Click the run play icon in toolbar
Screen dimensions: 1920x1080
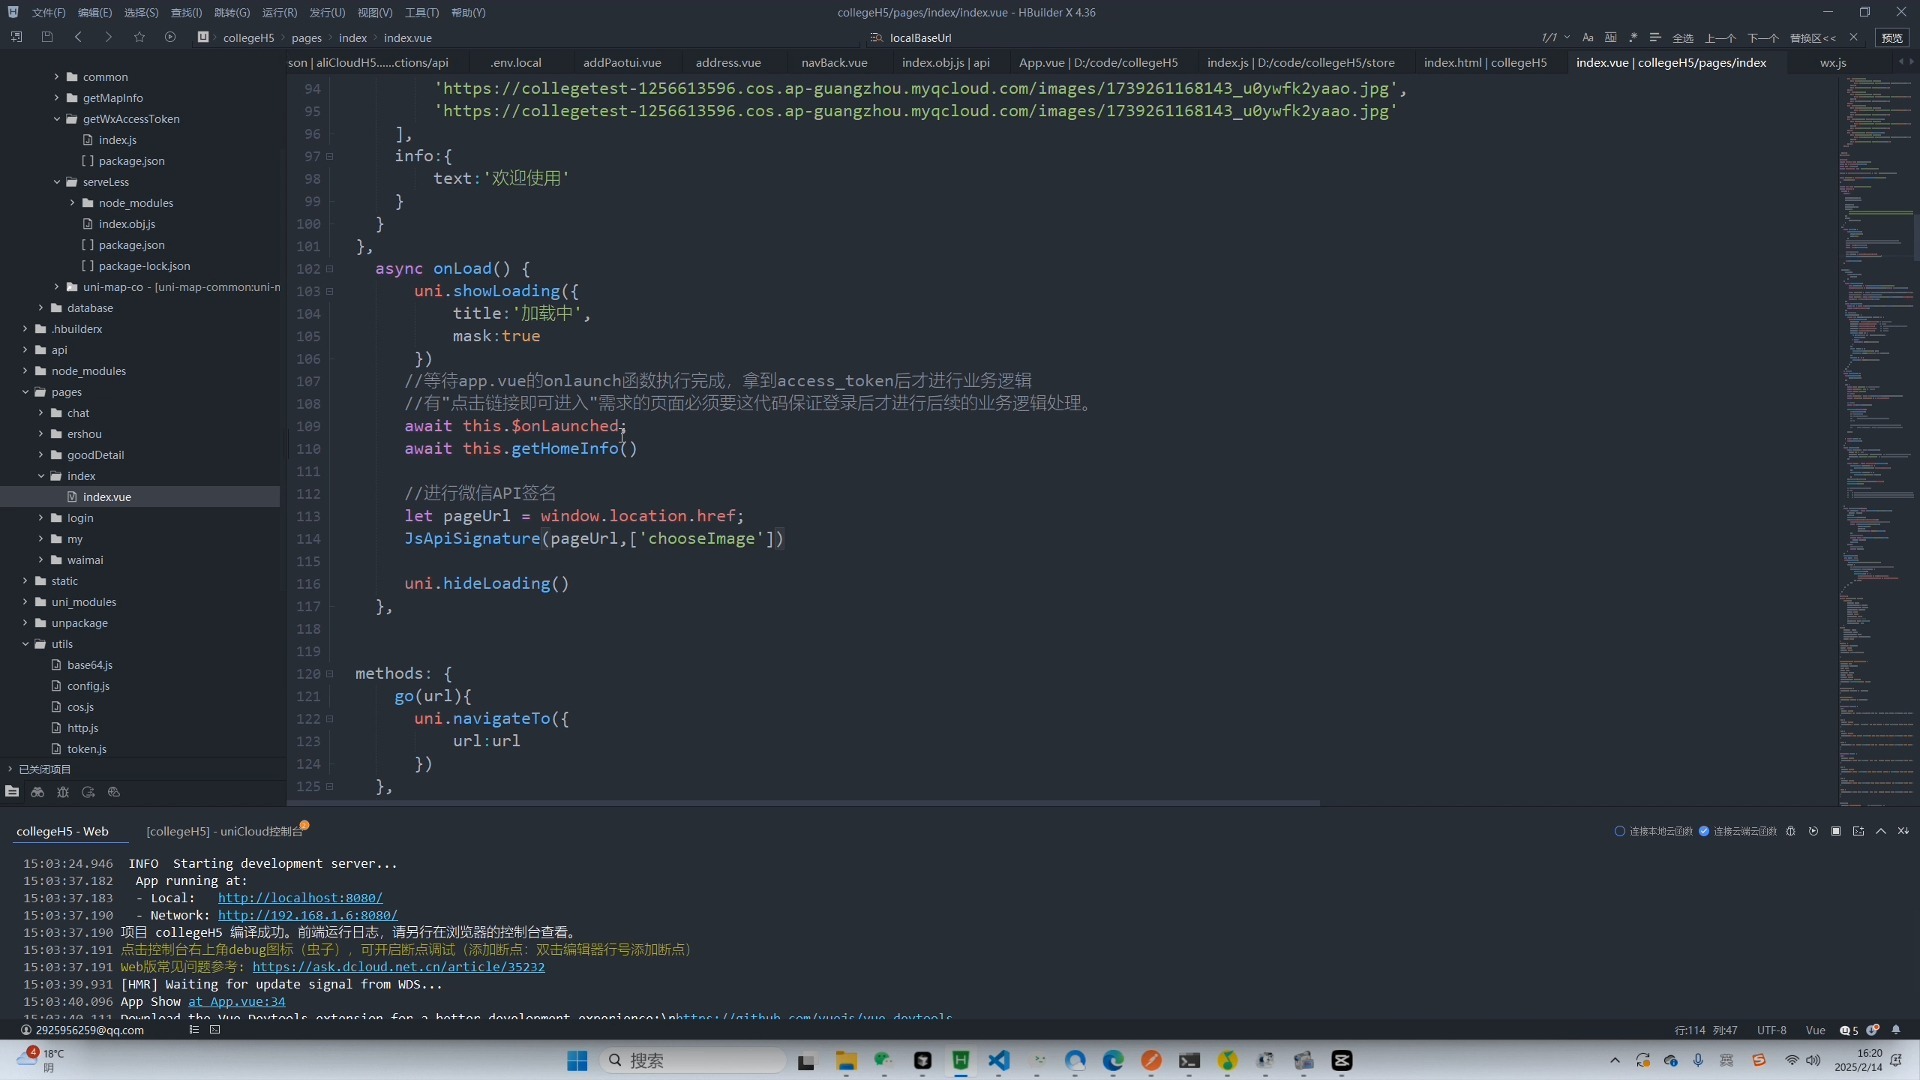click(x=170, y=37)
